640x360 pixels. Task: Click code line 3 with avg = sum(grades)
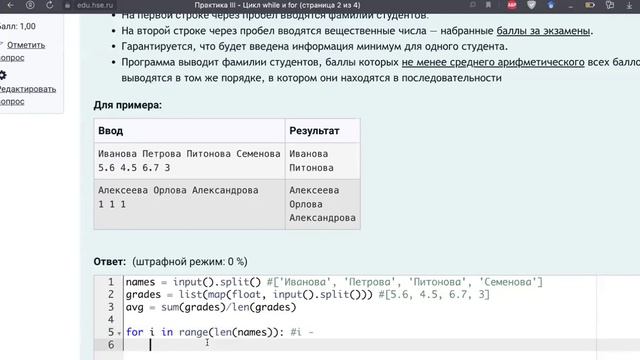211,307
